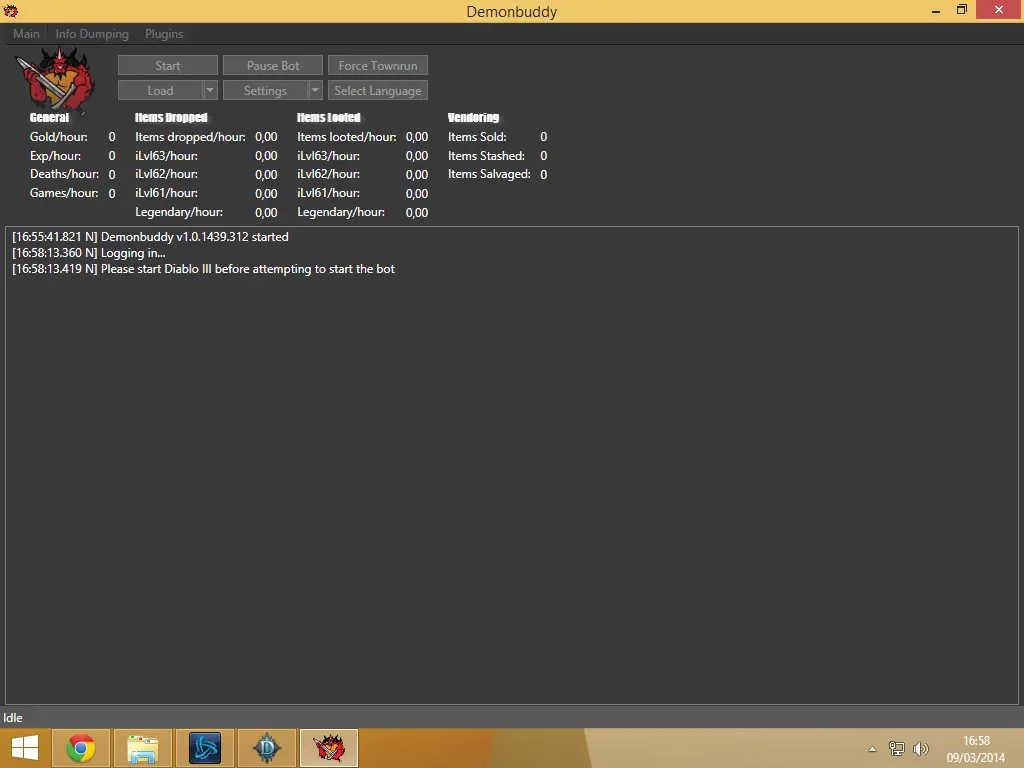Screen dimensions: 1024x768
Task: Click the Select Language button
Action: coord(378,91)
